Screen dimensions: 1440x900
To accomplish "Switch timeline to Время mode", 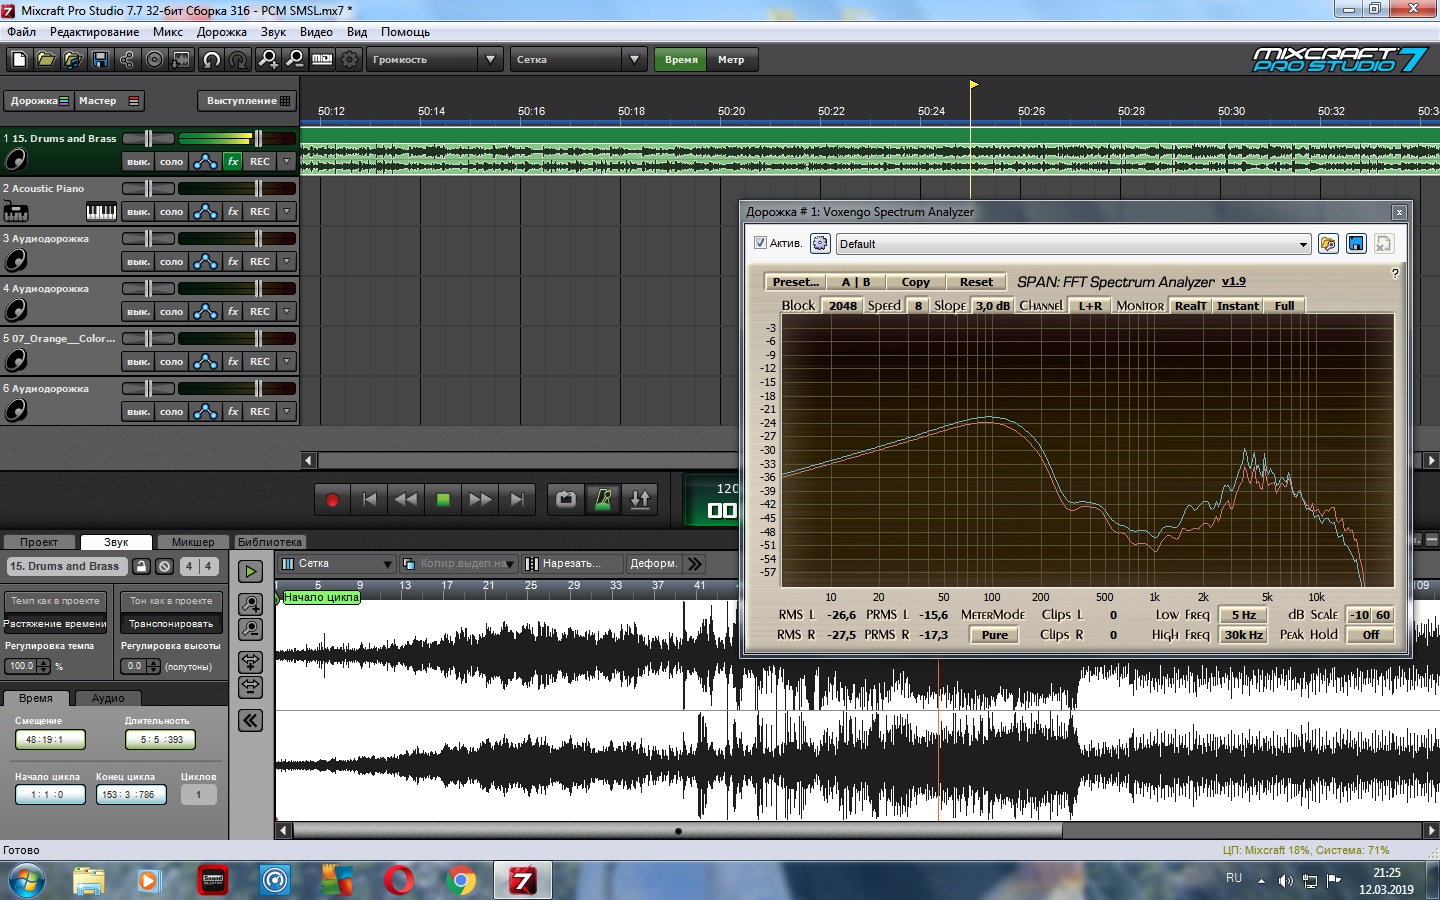I will point(681,60).
